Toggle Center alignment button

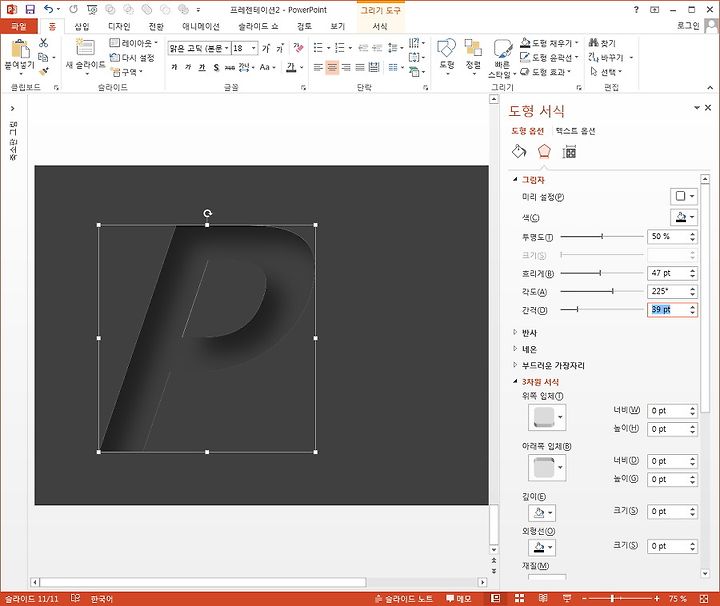[x=332, y=68]
